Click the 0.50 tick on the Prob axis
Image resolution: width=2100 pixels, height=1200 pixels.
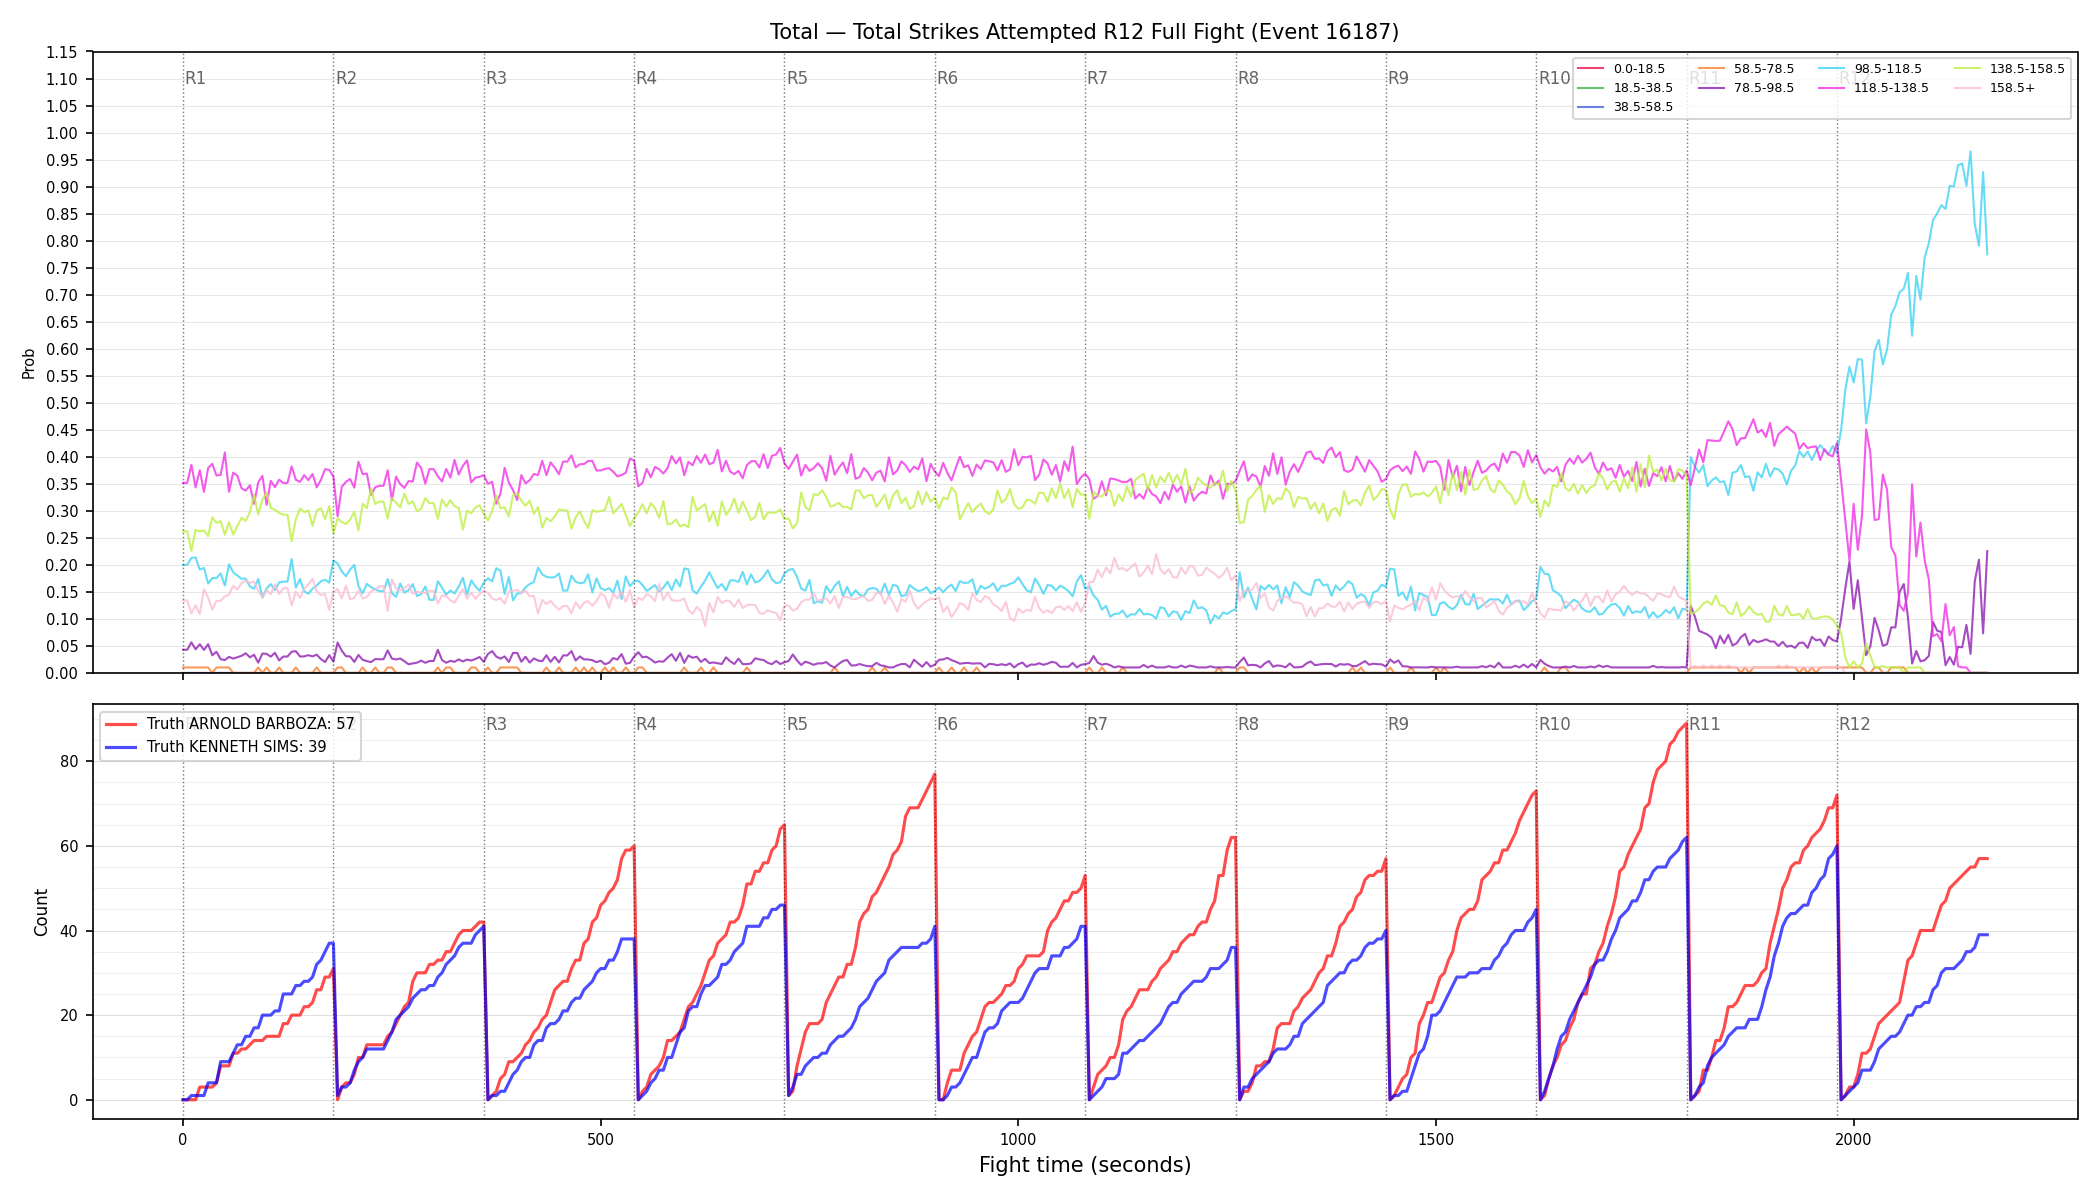(x=62, y=403)
